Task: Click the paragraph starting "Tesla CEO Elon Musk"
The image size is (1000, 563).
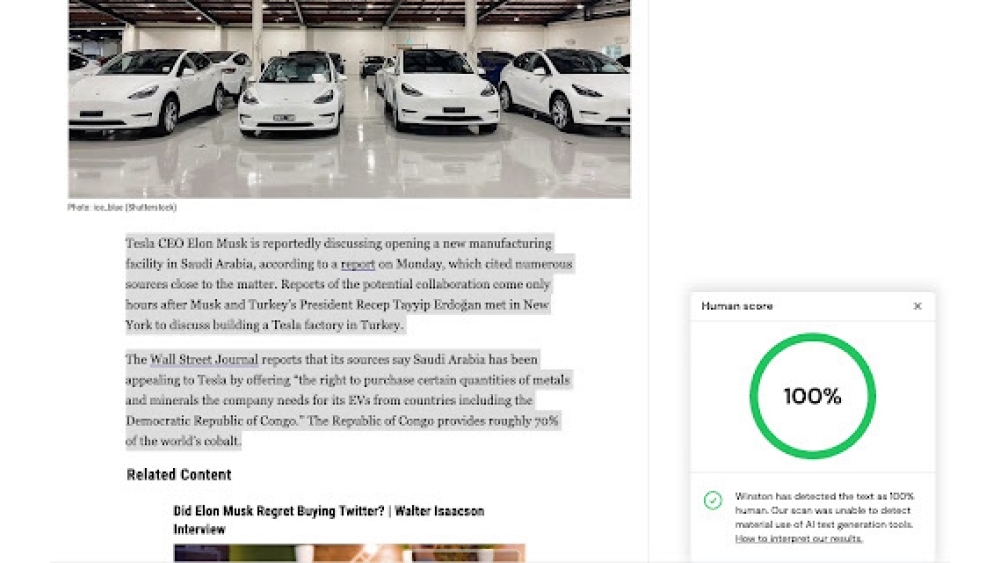Action: click(x=349, y=284)
